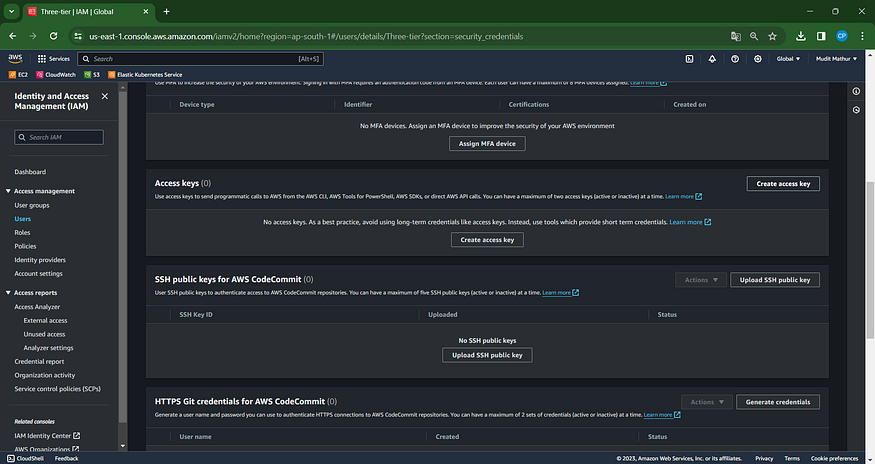Open the info panel icon on right edge
This screenshot has height=464, width=875.
click(856, 91)
